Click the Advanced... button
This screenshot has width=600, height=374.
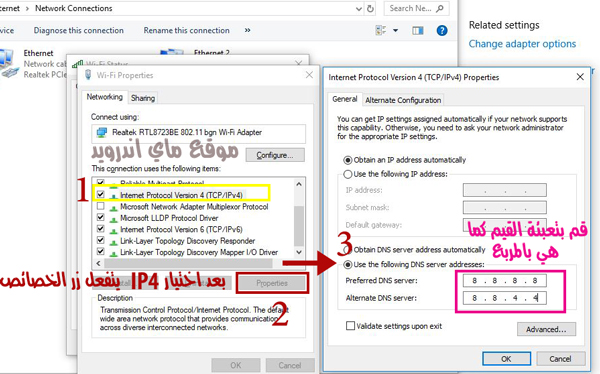(x=546, y=329)
